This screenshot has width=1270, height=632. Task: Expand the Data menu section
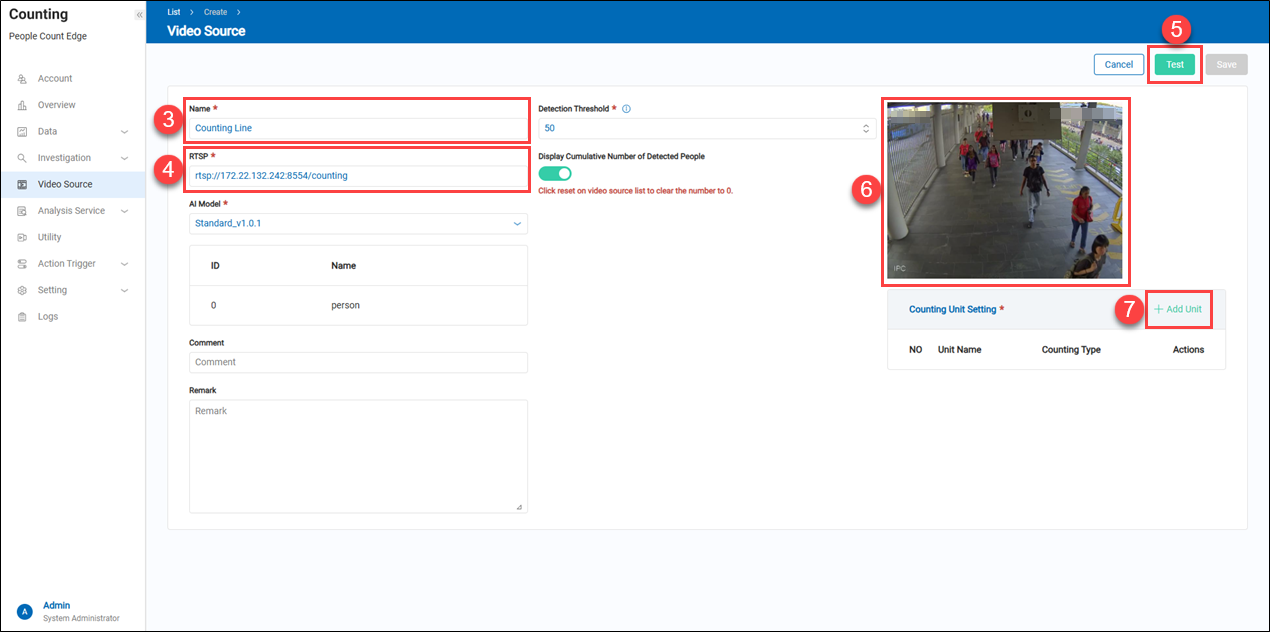[x=124, y=132]
